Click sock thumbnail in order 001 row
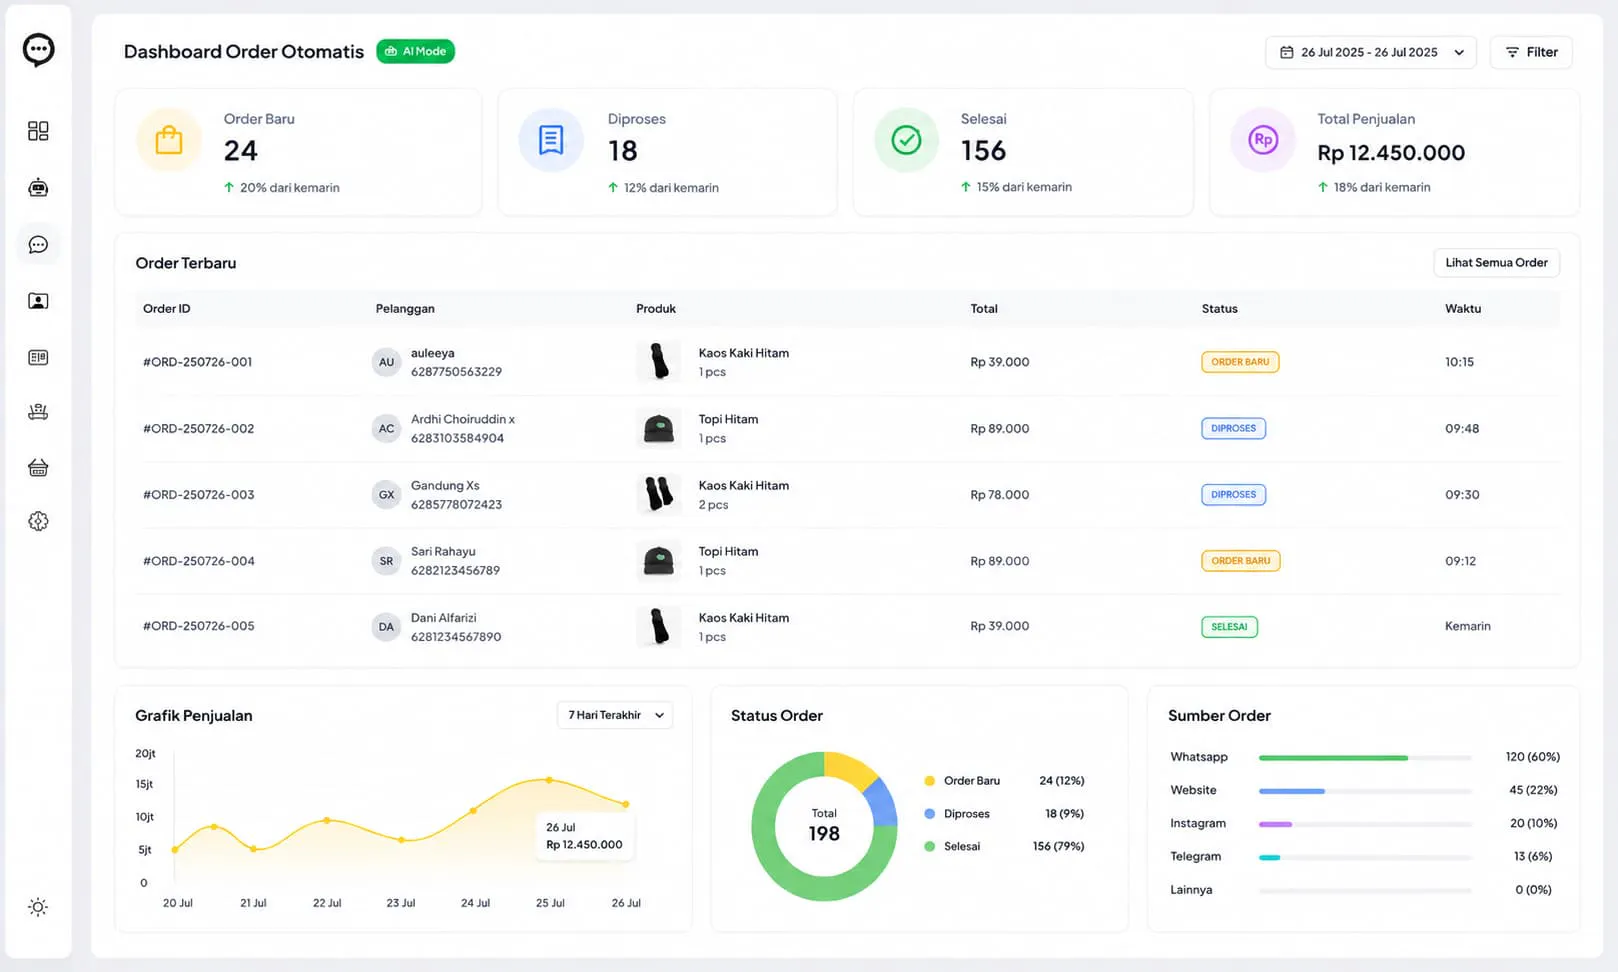This screenshot has width=1618, height=972. (x=659, y=362)
